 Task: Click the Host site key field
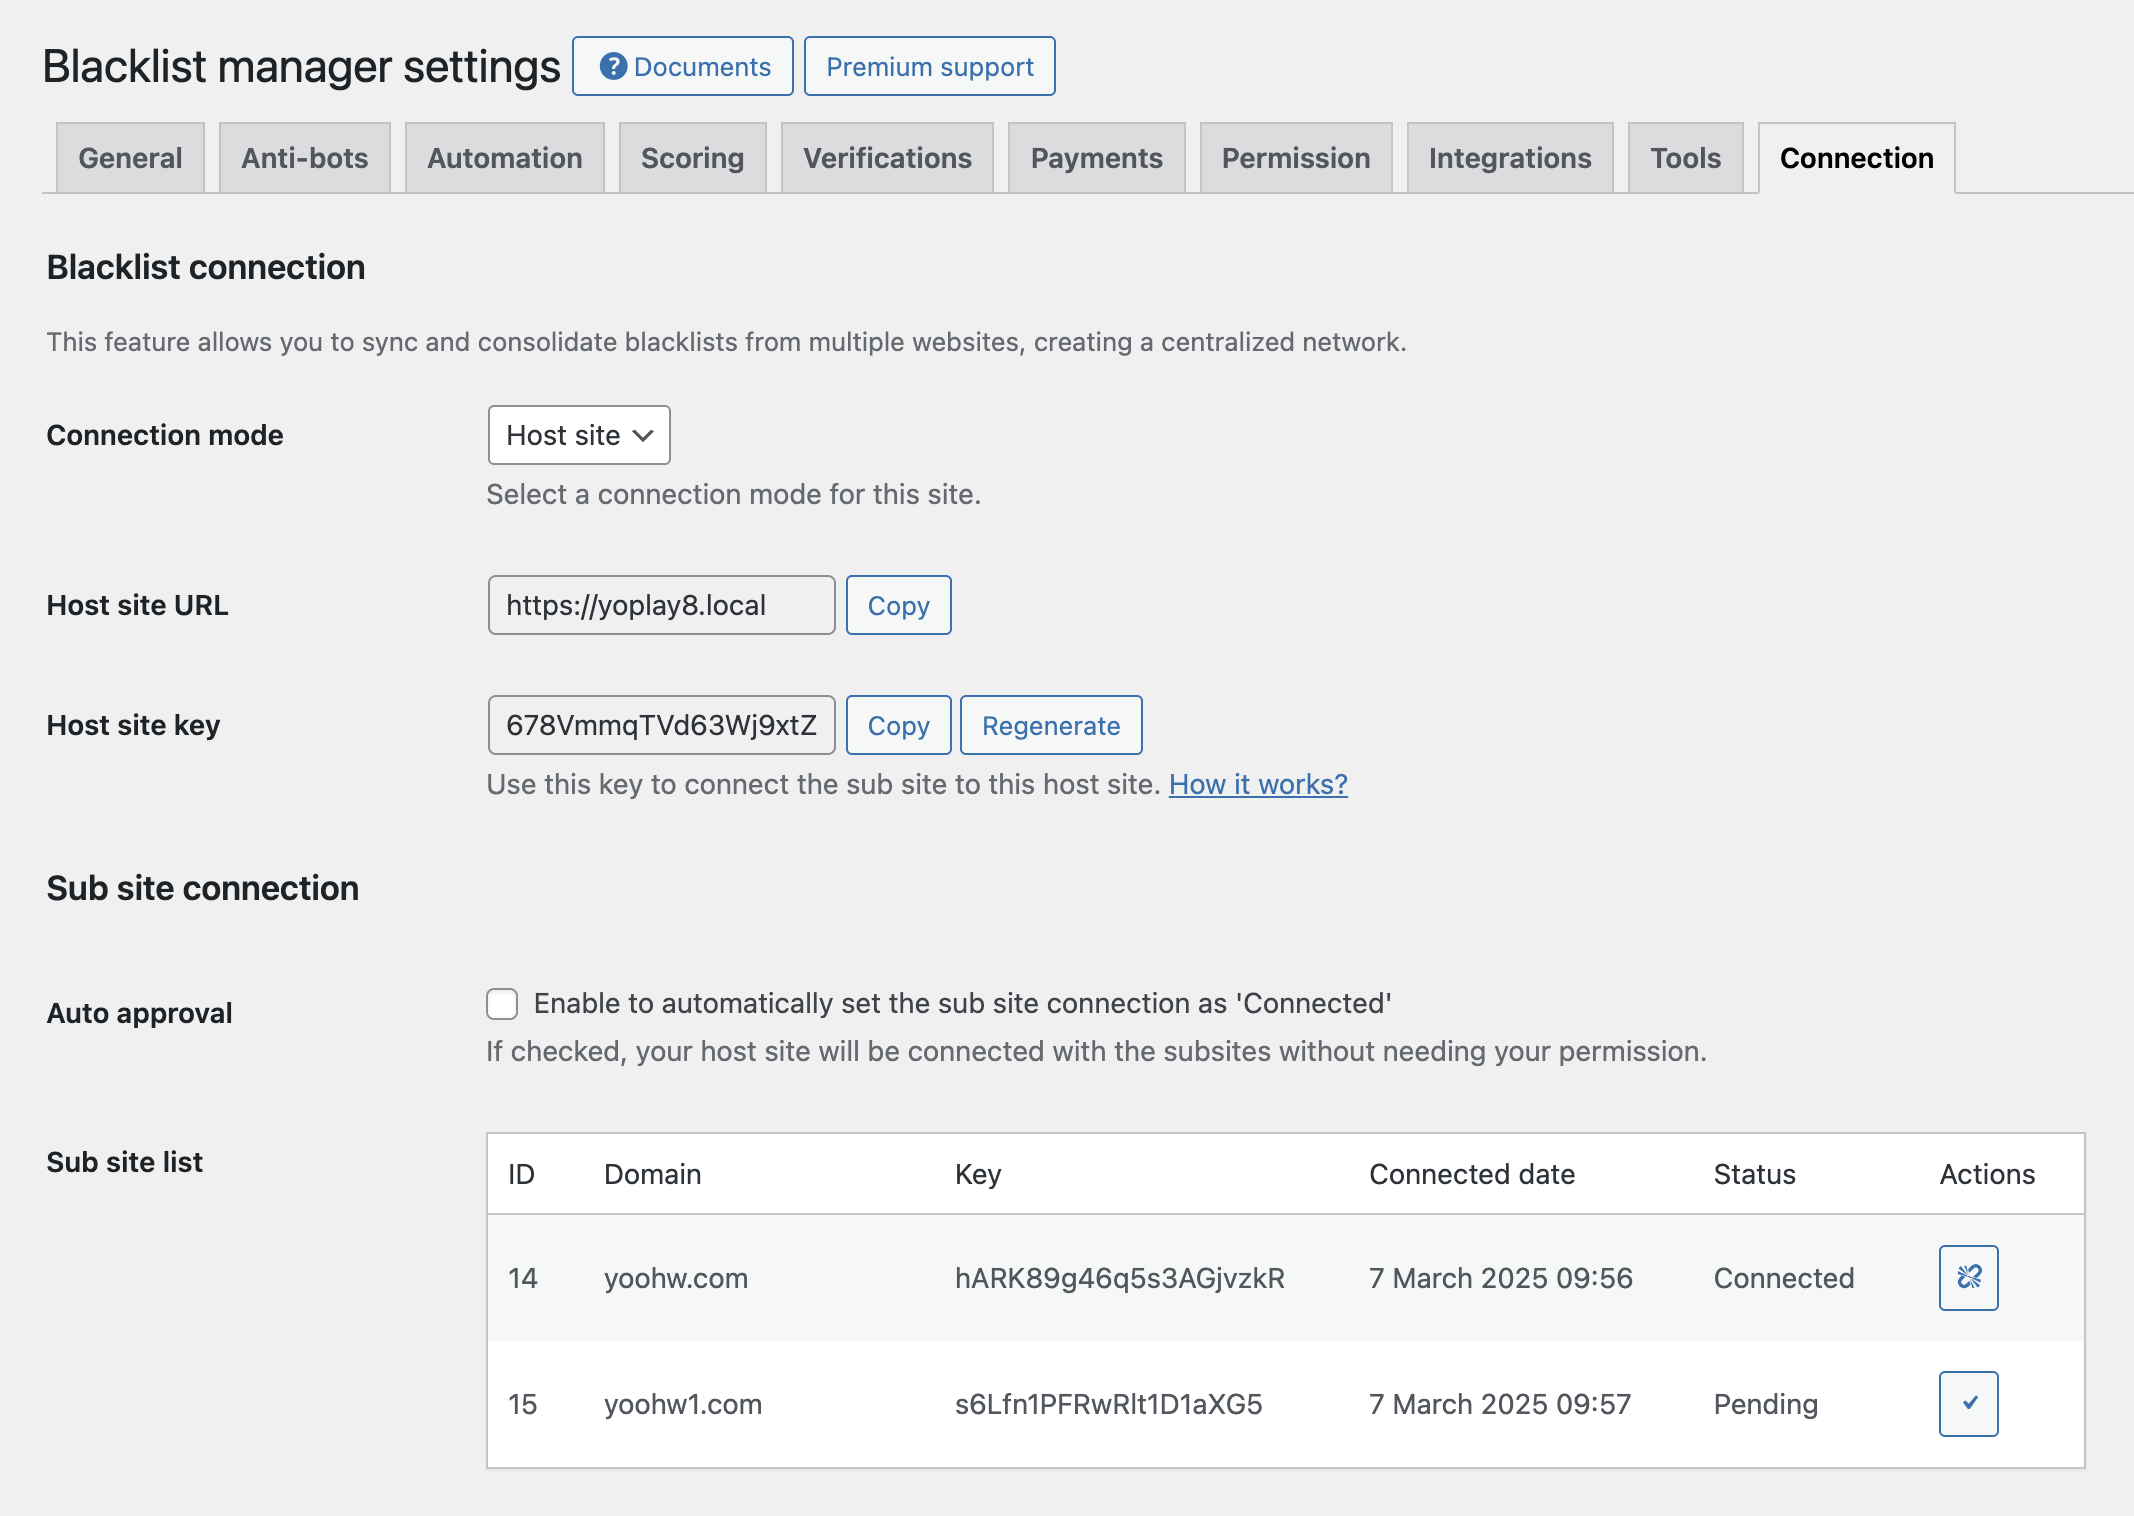(662, 725)
